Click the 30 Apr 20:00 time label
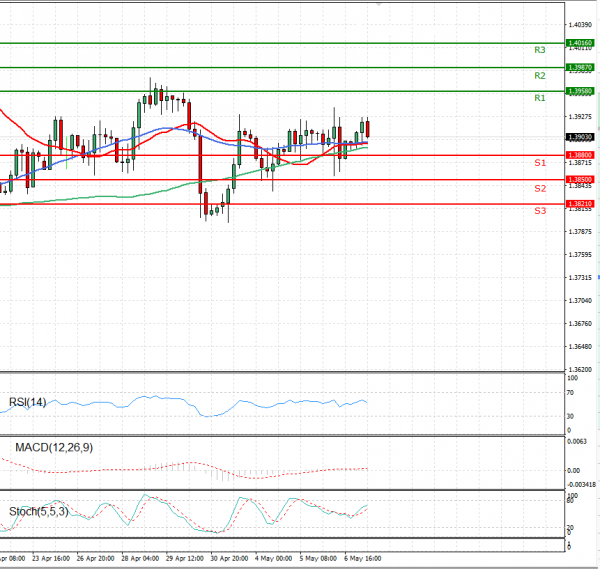 (229, 559)
